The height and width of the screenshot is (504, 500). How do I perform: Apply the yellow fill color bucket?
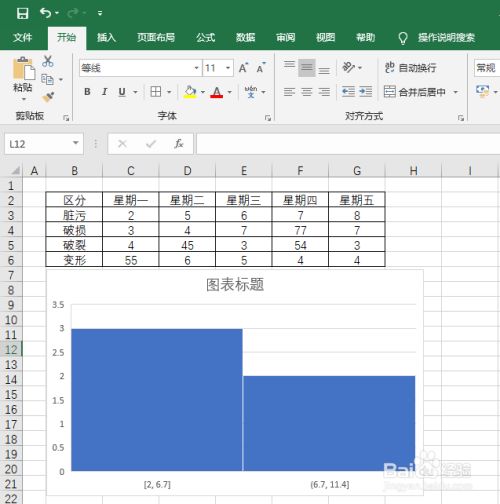(x=190, y=92)
